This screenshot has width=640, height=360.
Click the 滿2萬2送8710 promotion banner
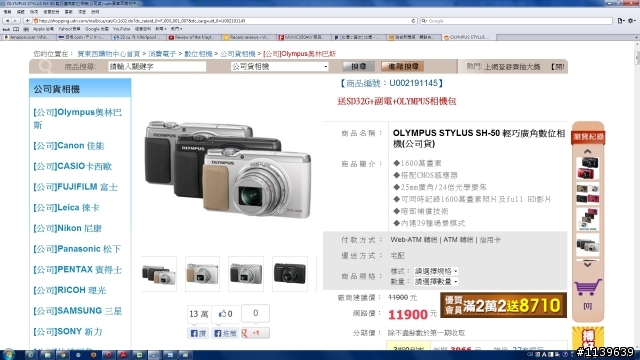(503, 305)
